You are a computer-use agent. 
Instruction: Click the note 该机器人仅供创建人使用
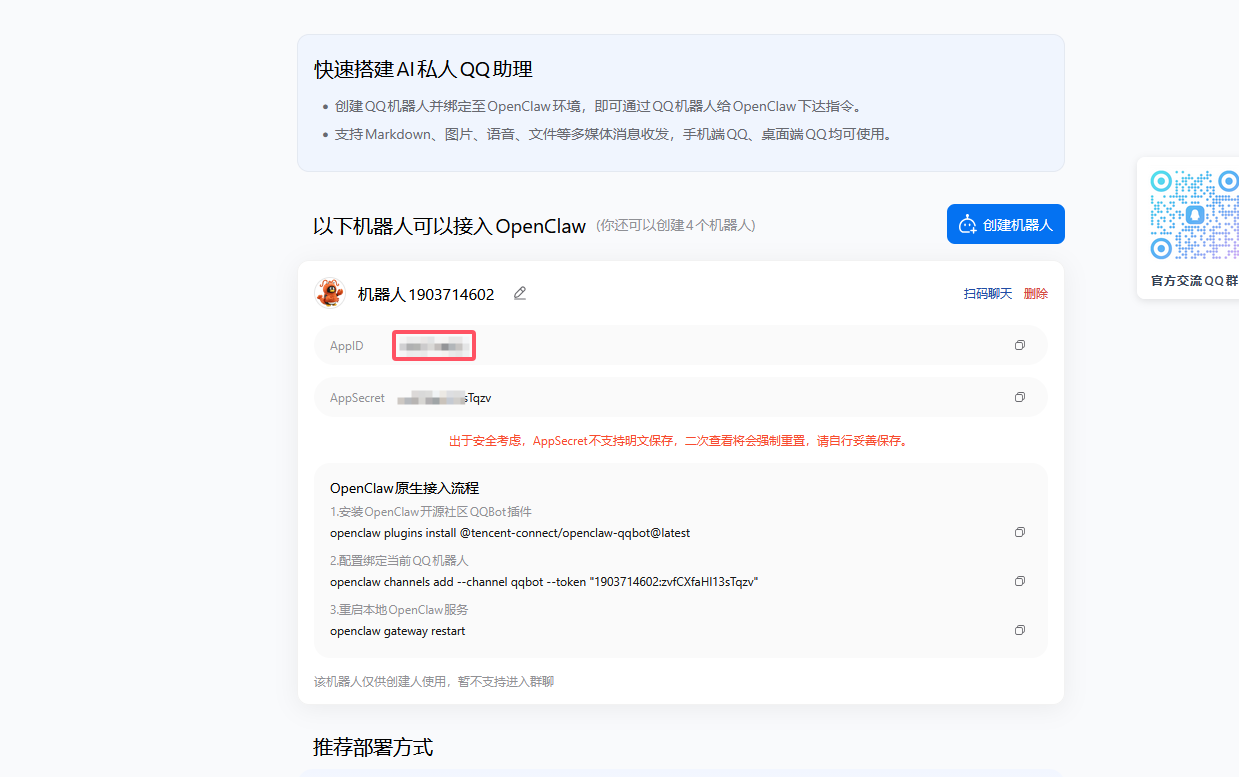434,682
